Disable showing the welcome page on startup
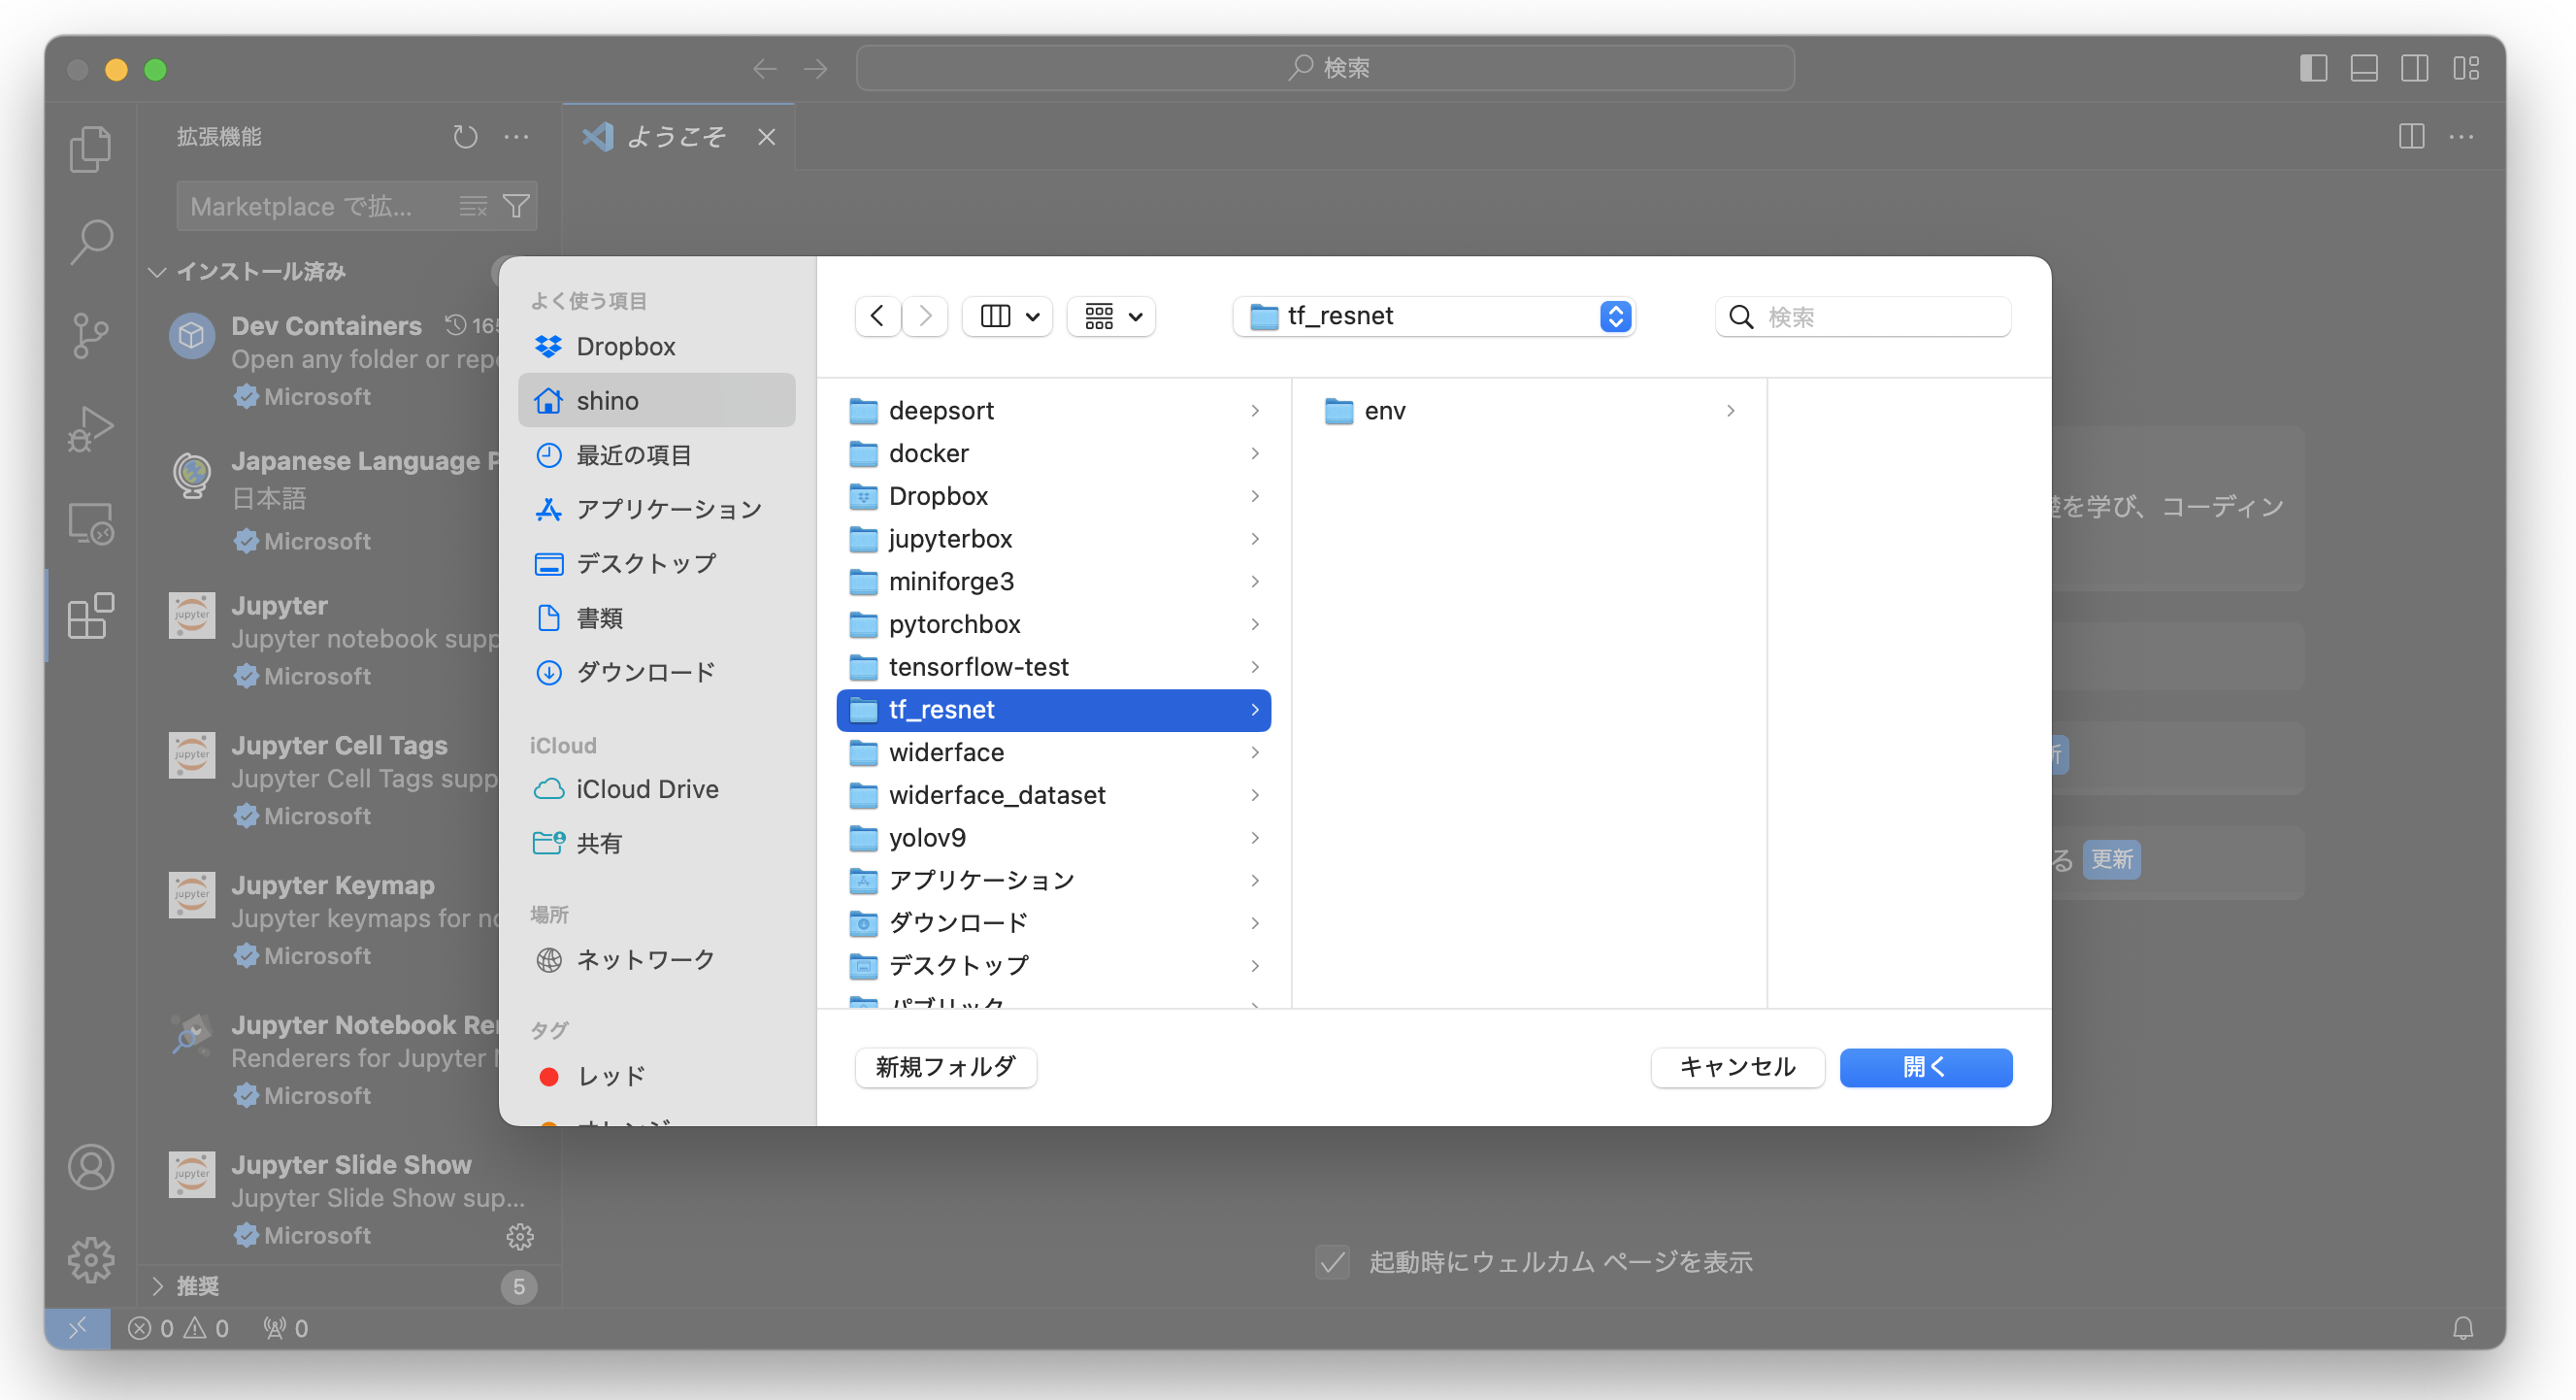2576x1400 pixels. [1331, 1262]
